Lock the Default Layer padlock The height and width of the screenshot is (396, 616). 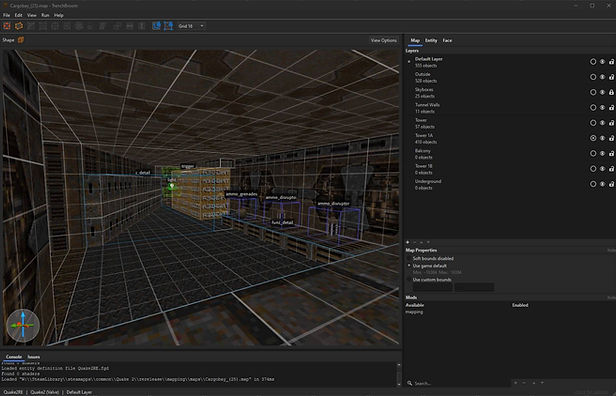click(x=611, y=62)
